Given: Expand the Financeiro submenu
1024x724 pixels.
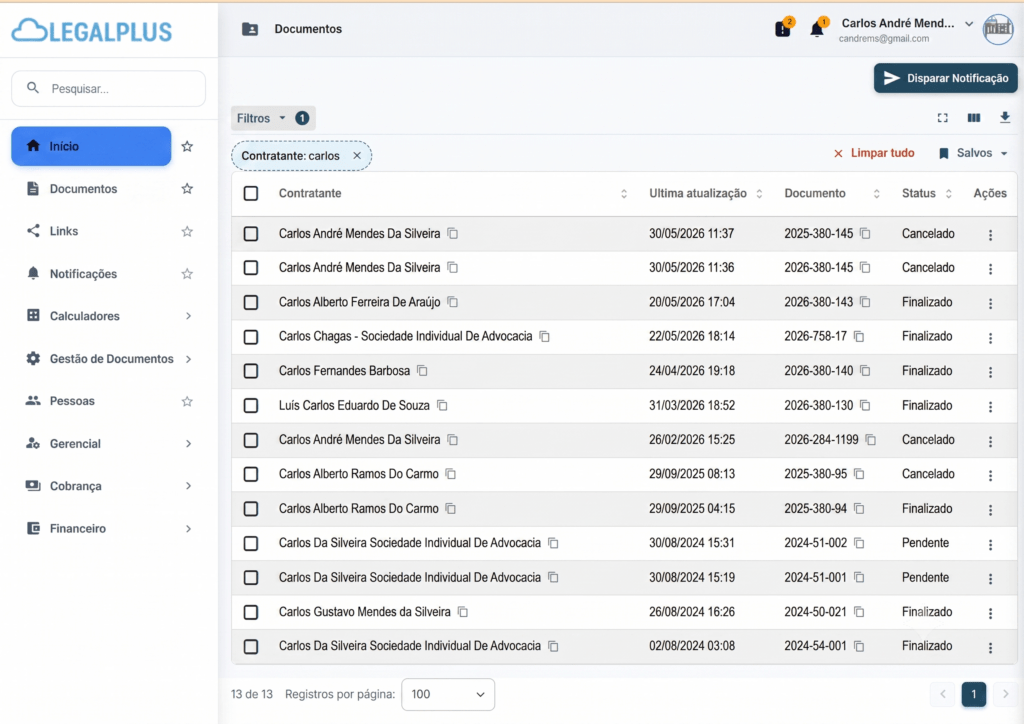Looking at the screenshot, I should pos(188,529).
